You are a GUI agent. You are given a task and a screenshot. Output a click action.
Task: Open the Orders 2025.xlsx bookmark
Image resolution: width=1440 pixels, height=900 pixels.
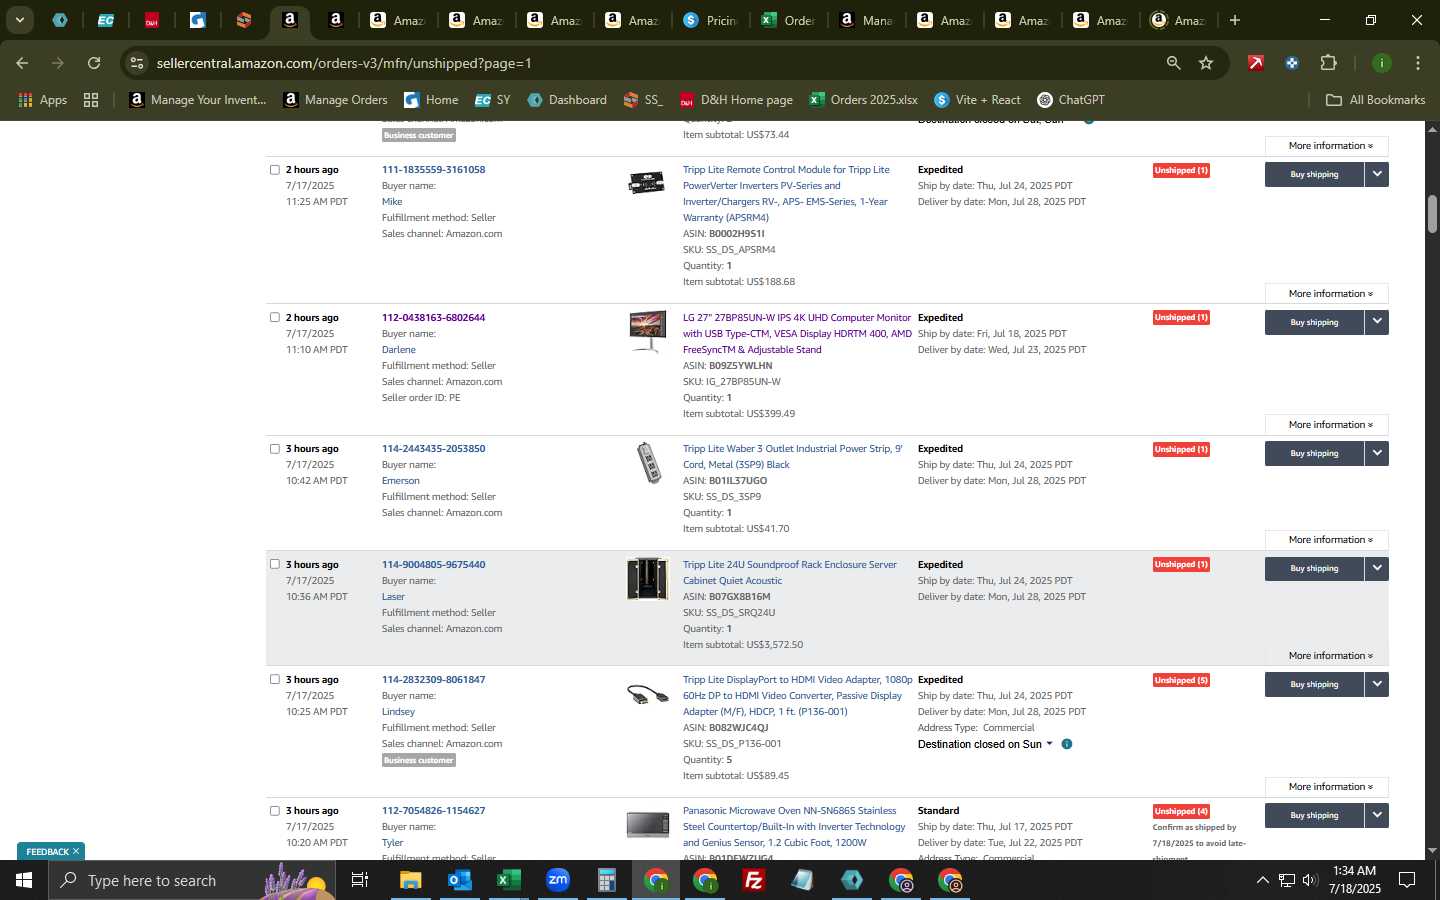[x=863, y=100]
